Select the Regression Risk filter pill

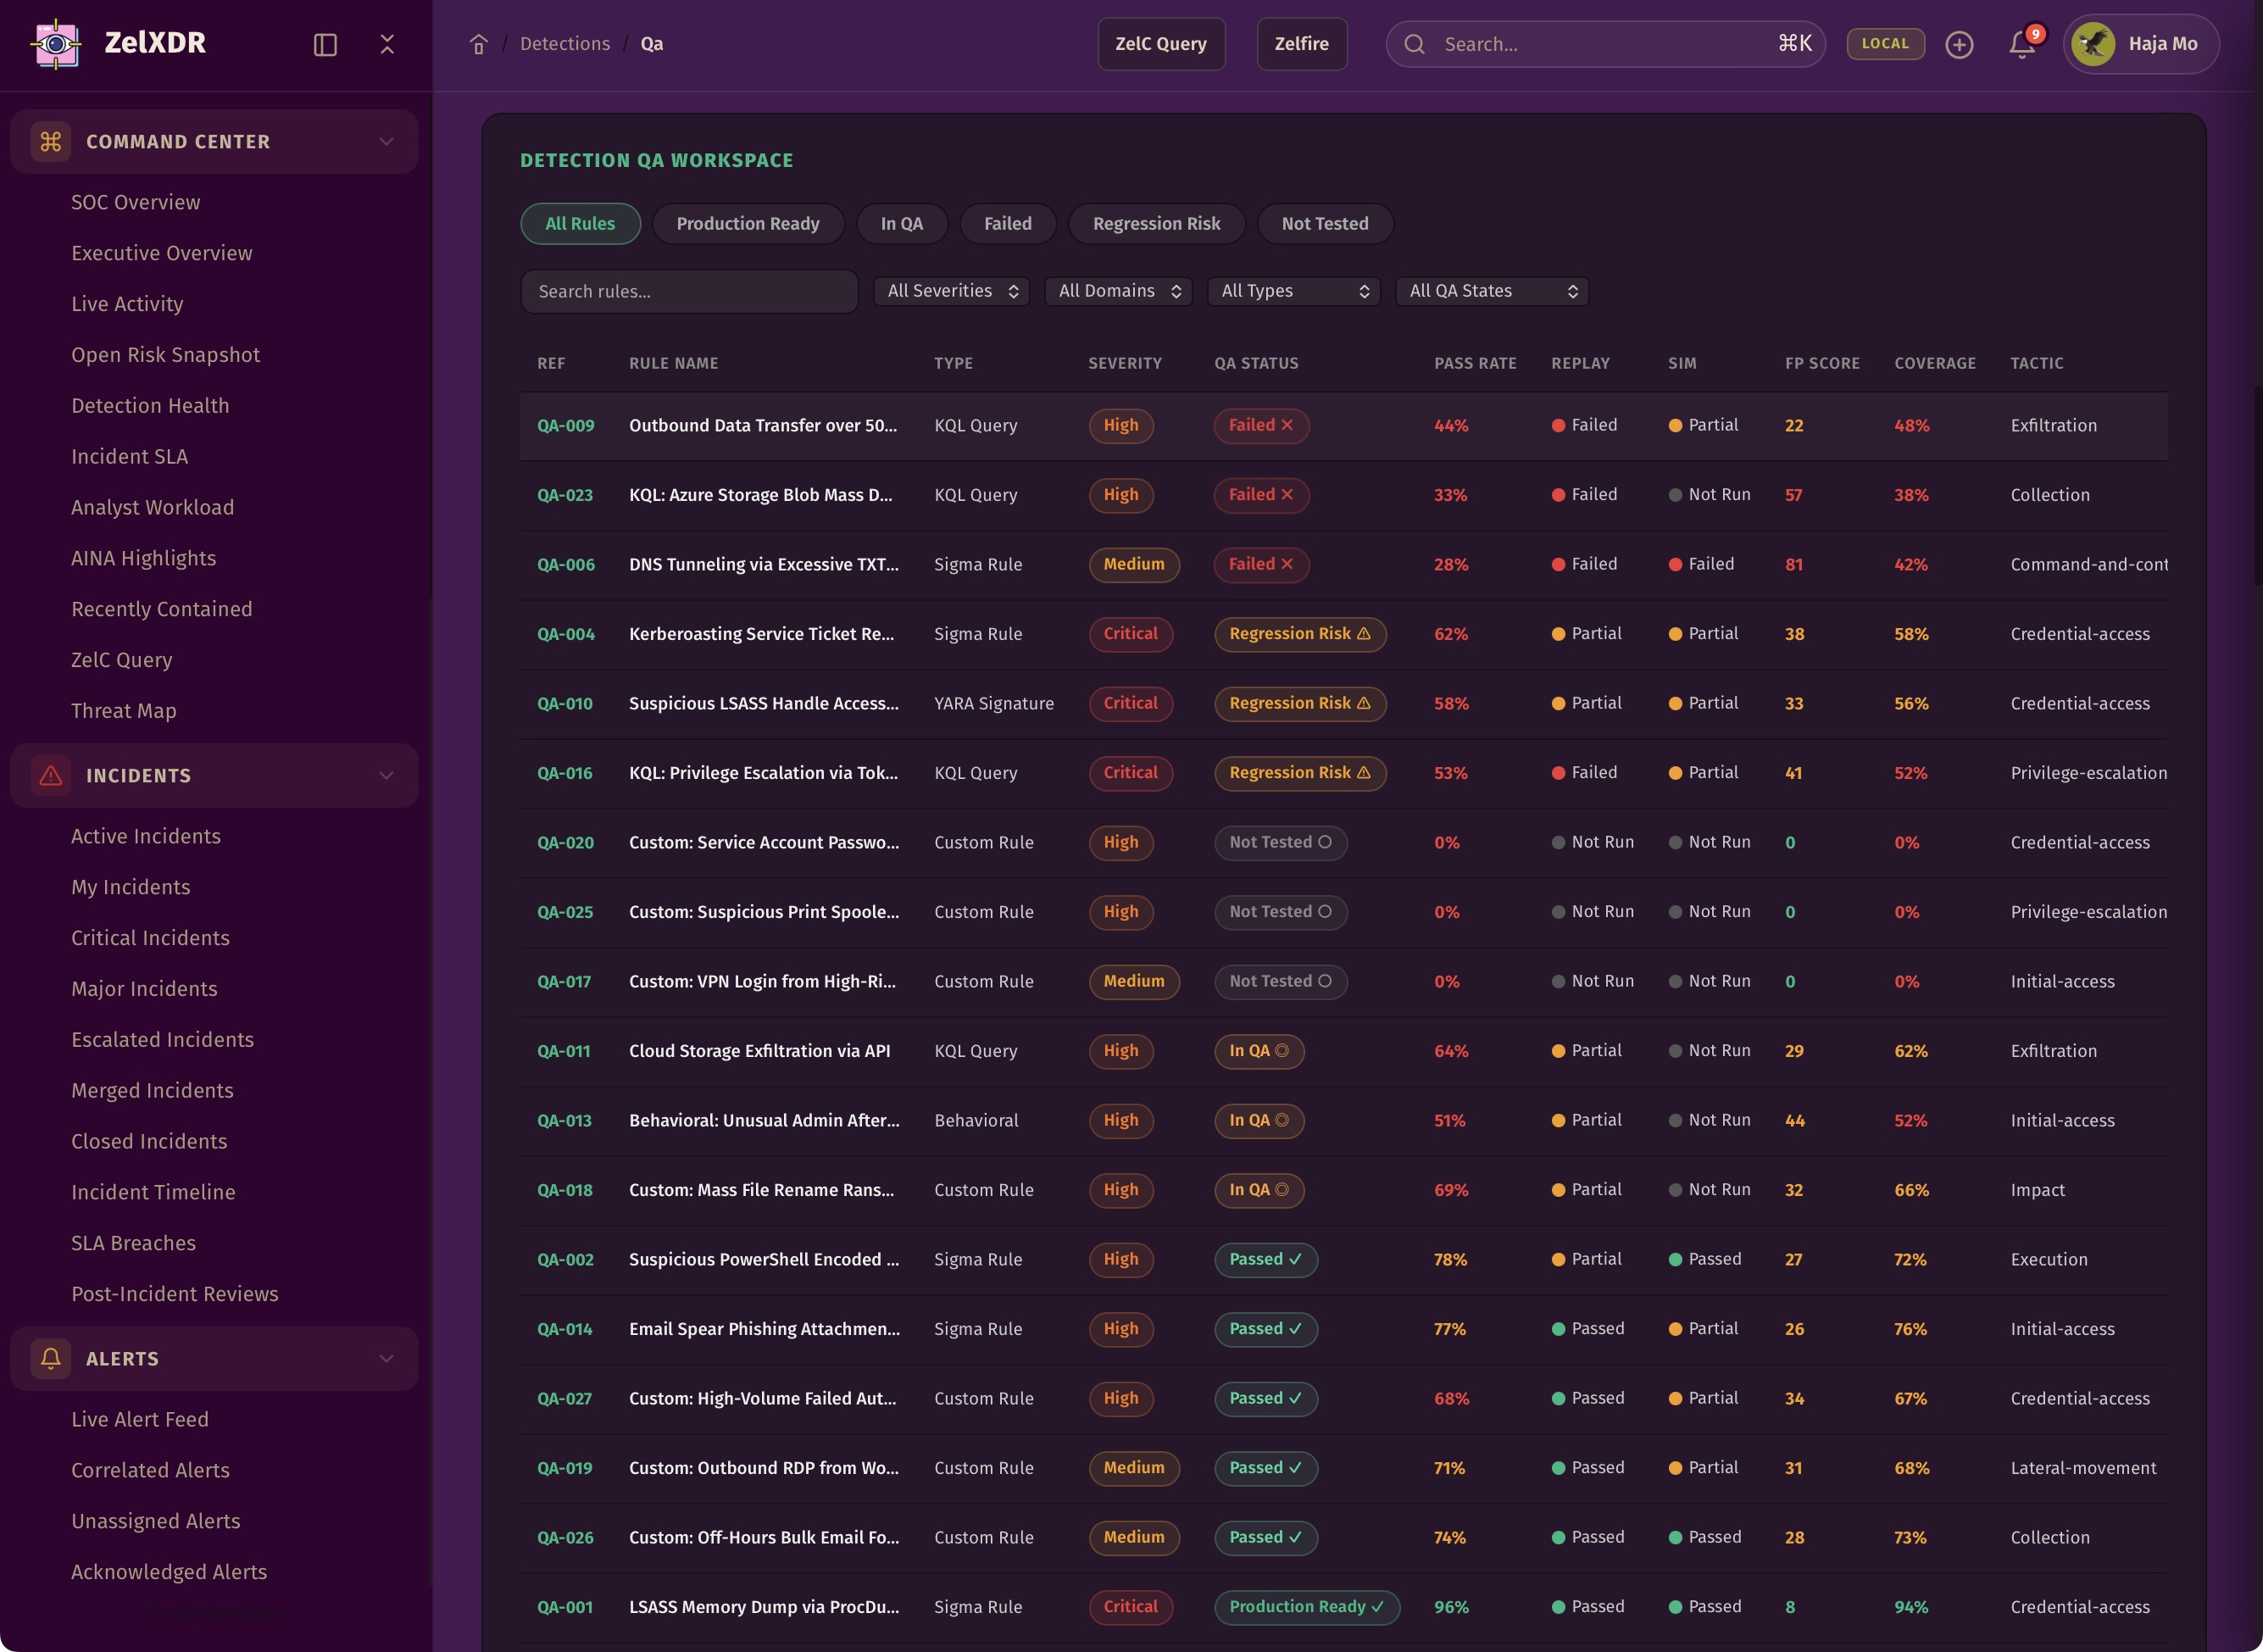click(1156, 224)
